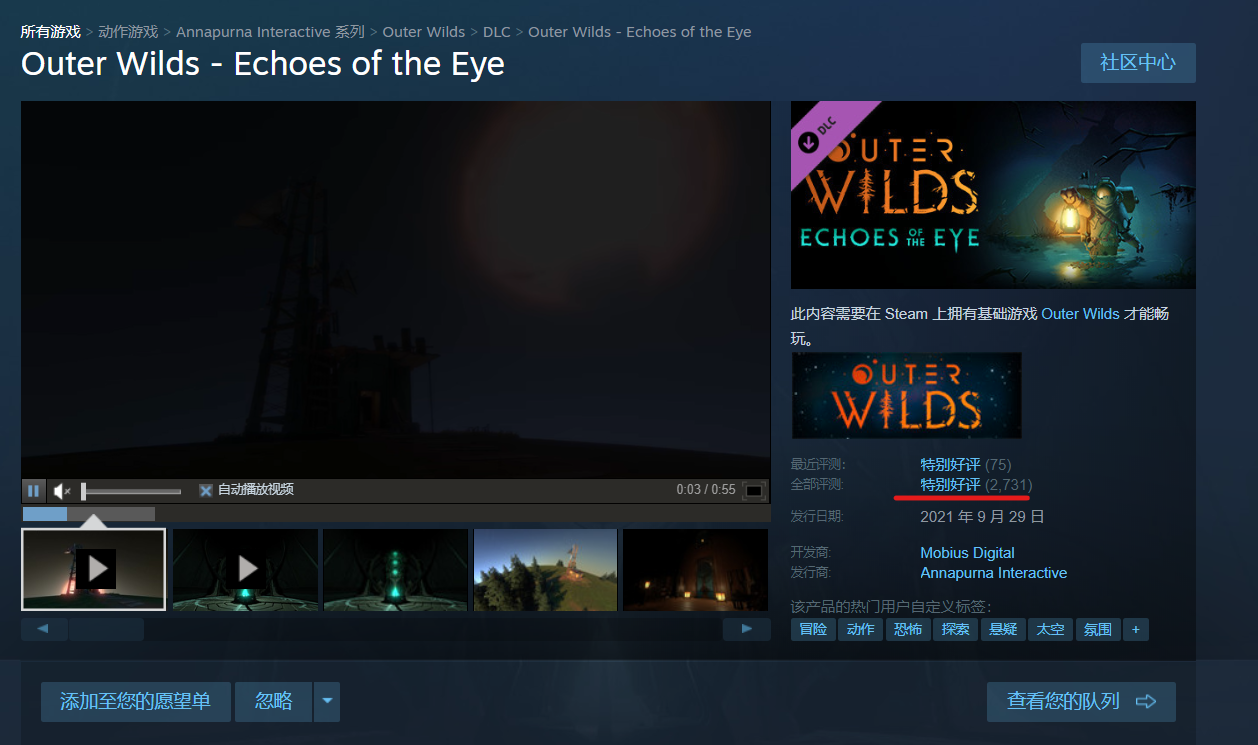Go to 动作游戏 breadcrumb
The width and height of the screenshot is (1258, 745).
pyautogui.click(x=128, y=32)
